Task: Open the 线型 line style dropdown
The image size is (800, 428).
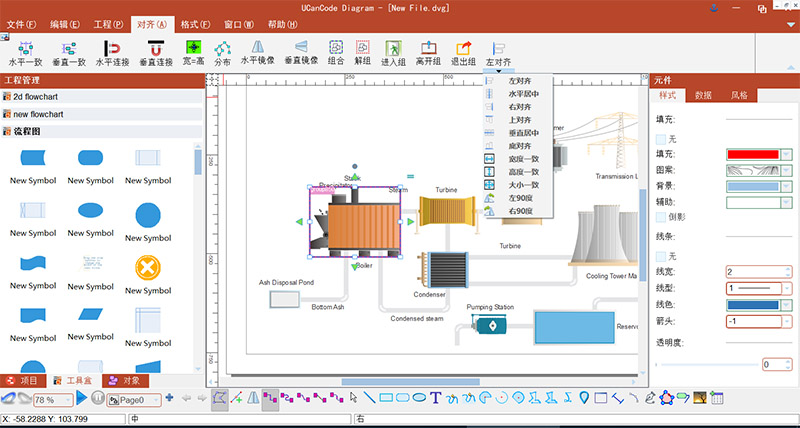Action: [x=787, y=288]
